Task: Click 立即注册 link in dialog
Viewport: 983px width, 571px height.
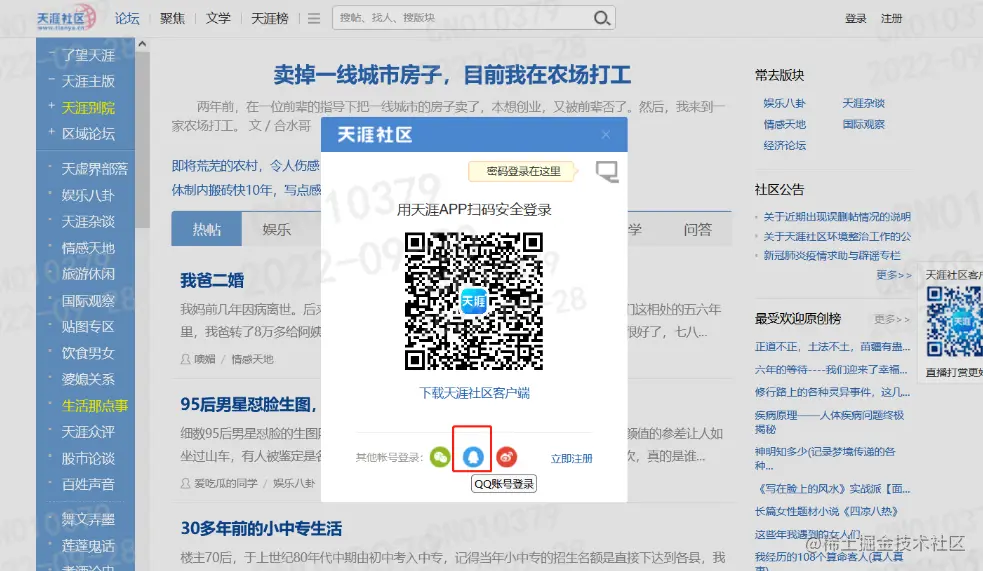Action: point(571,458)
